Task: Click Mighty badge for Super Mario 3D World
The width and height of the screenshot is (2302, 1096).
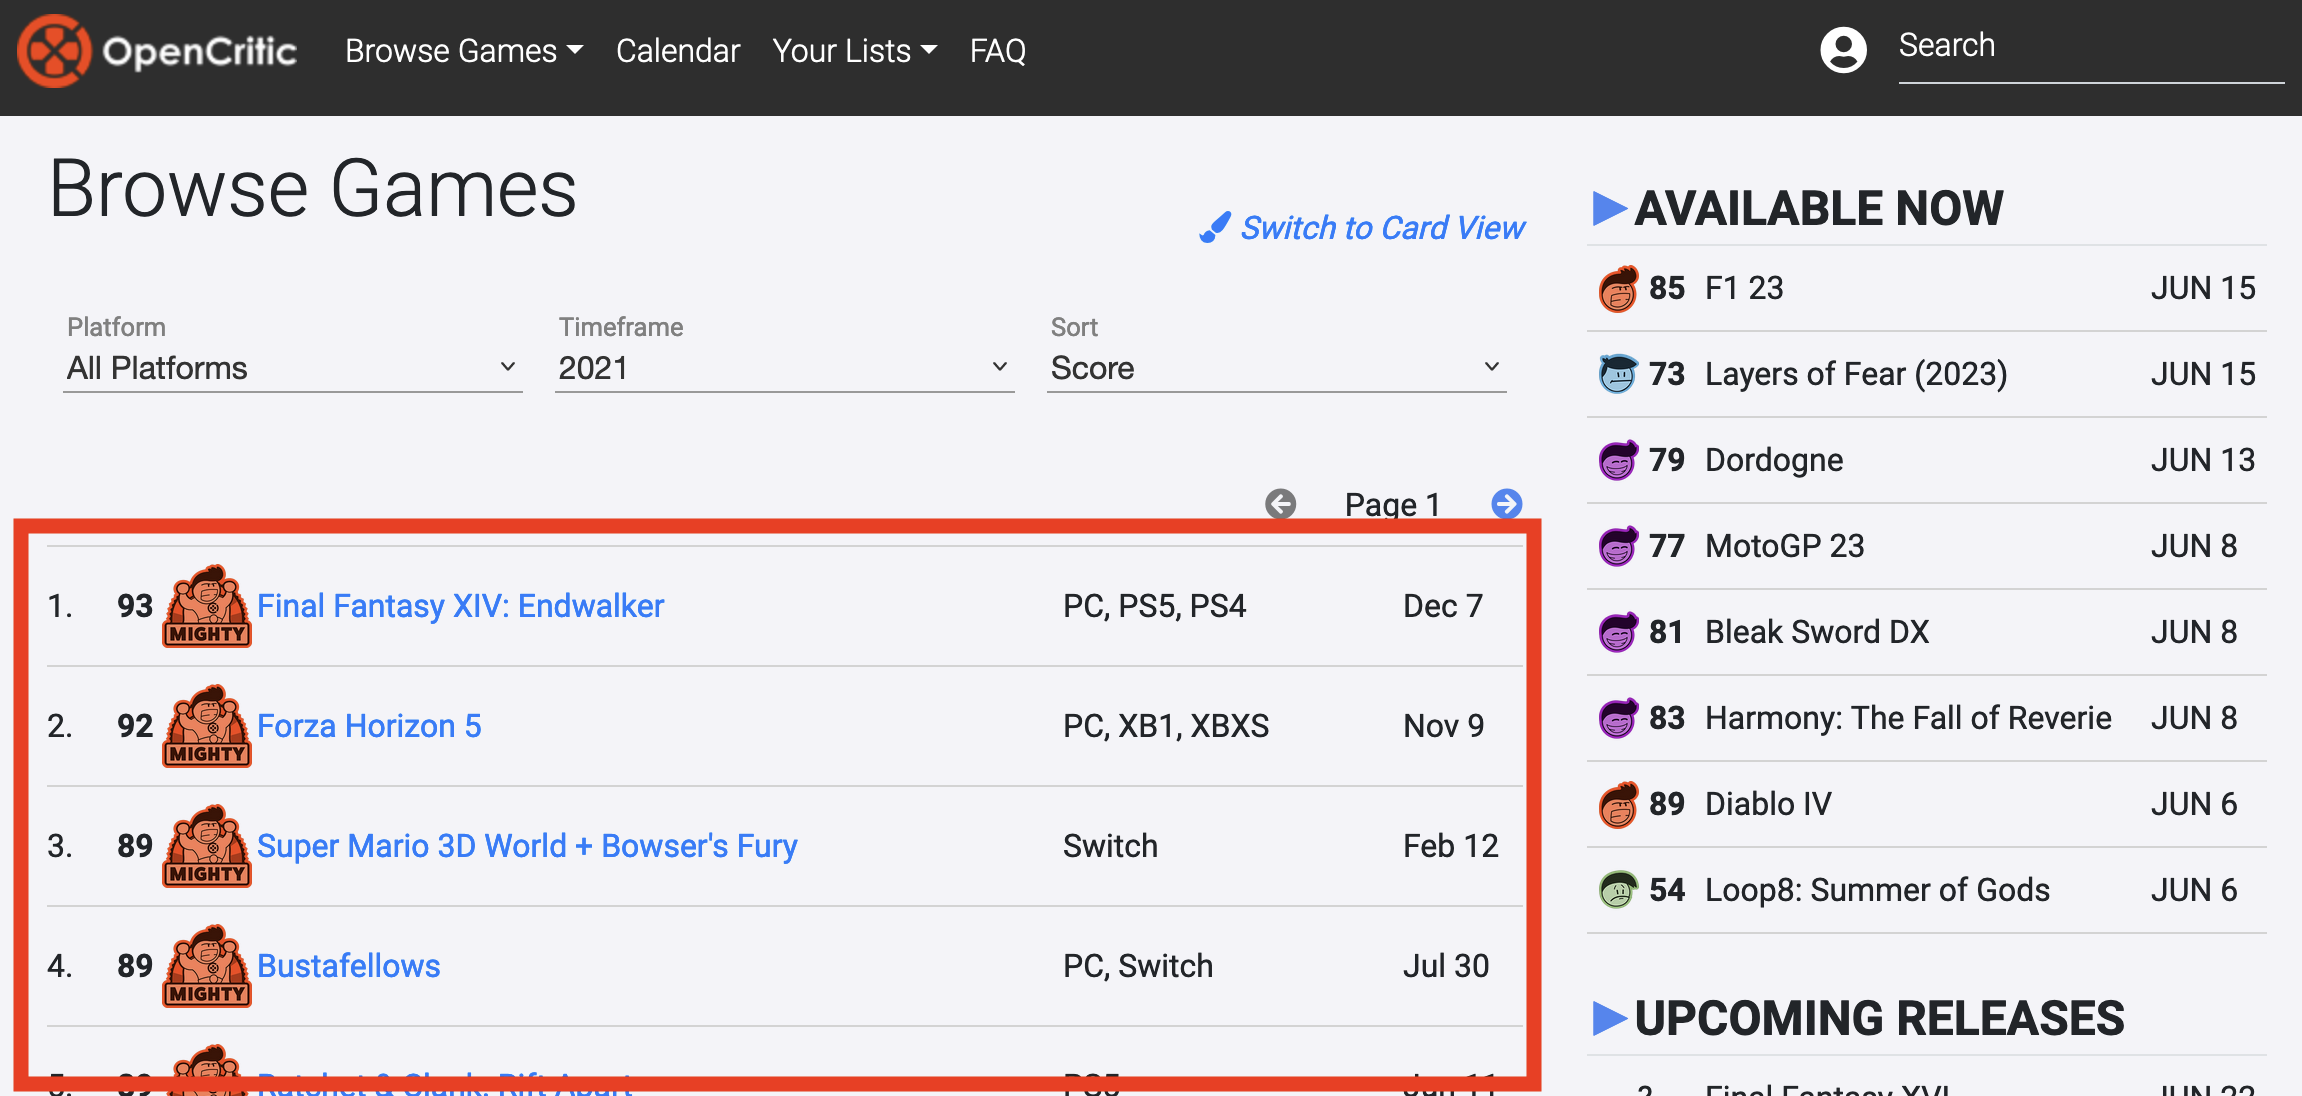Action: (207, 846)
